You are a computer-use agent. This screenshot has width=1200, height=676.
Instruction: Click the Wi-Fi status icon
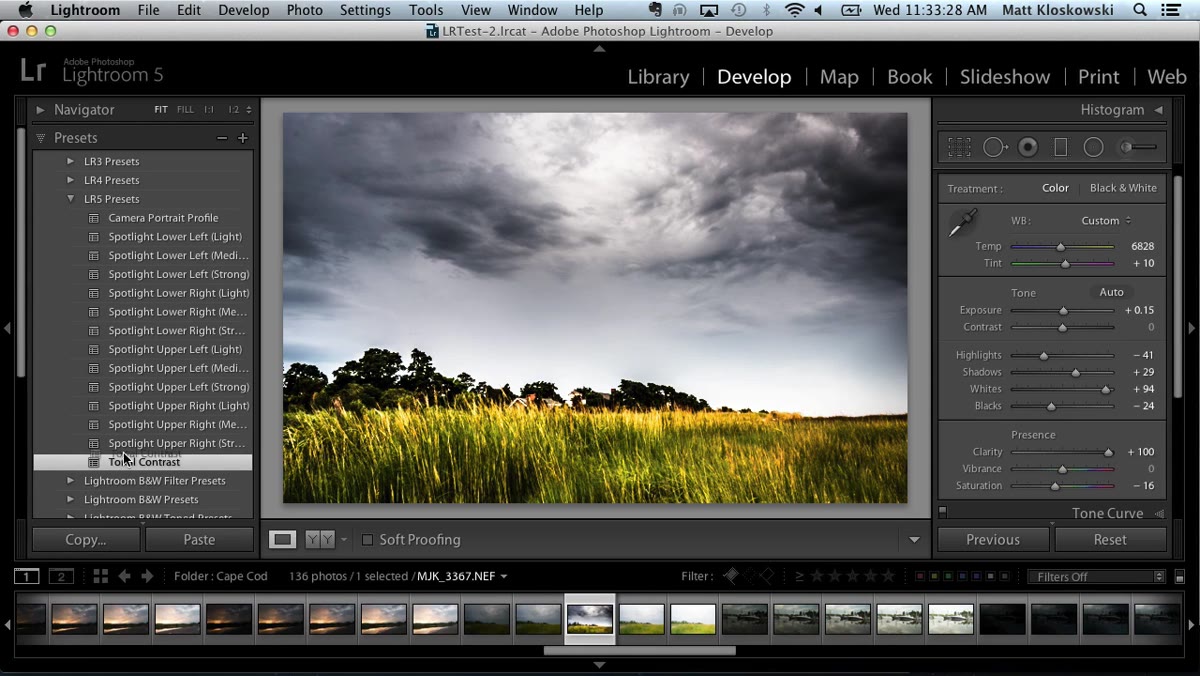(x=795, y=10)
